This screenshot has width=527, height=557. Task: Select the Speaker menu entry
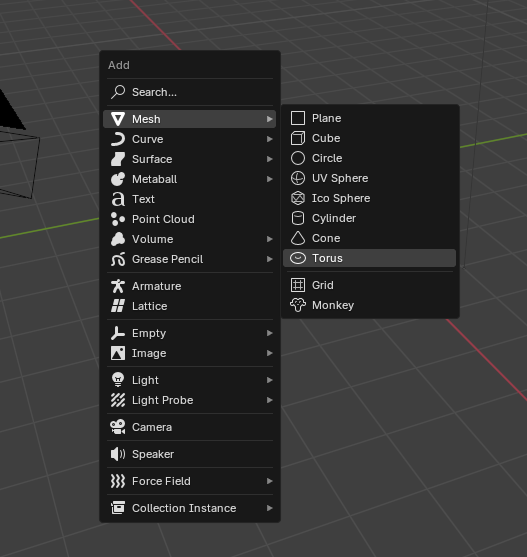(x=190, y=454)
